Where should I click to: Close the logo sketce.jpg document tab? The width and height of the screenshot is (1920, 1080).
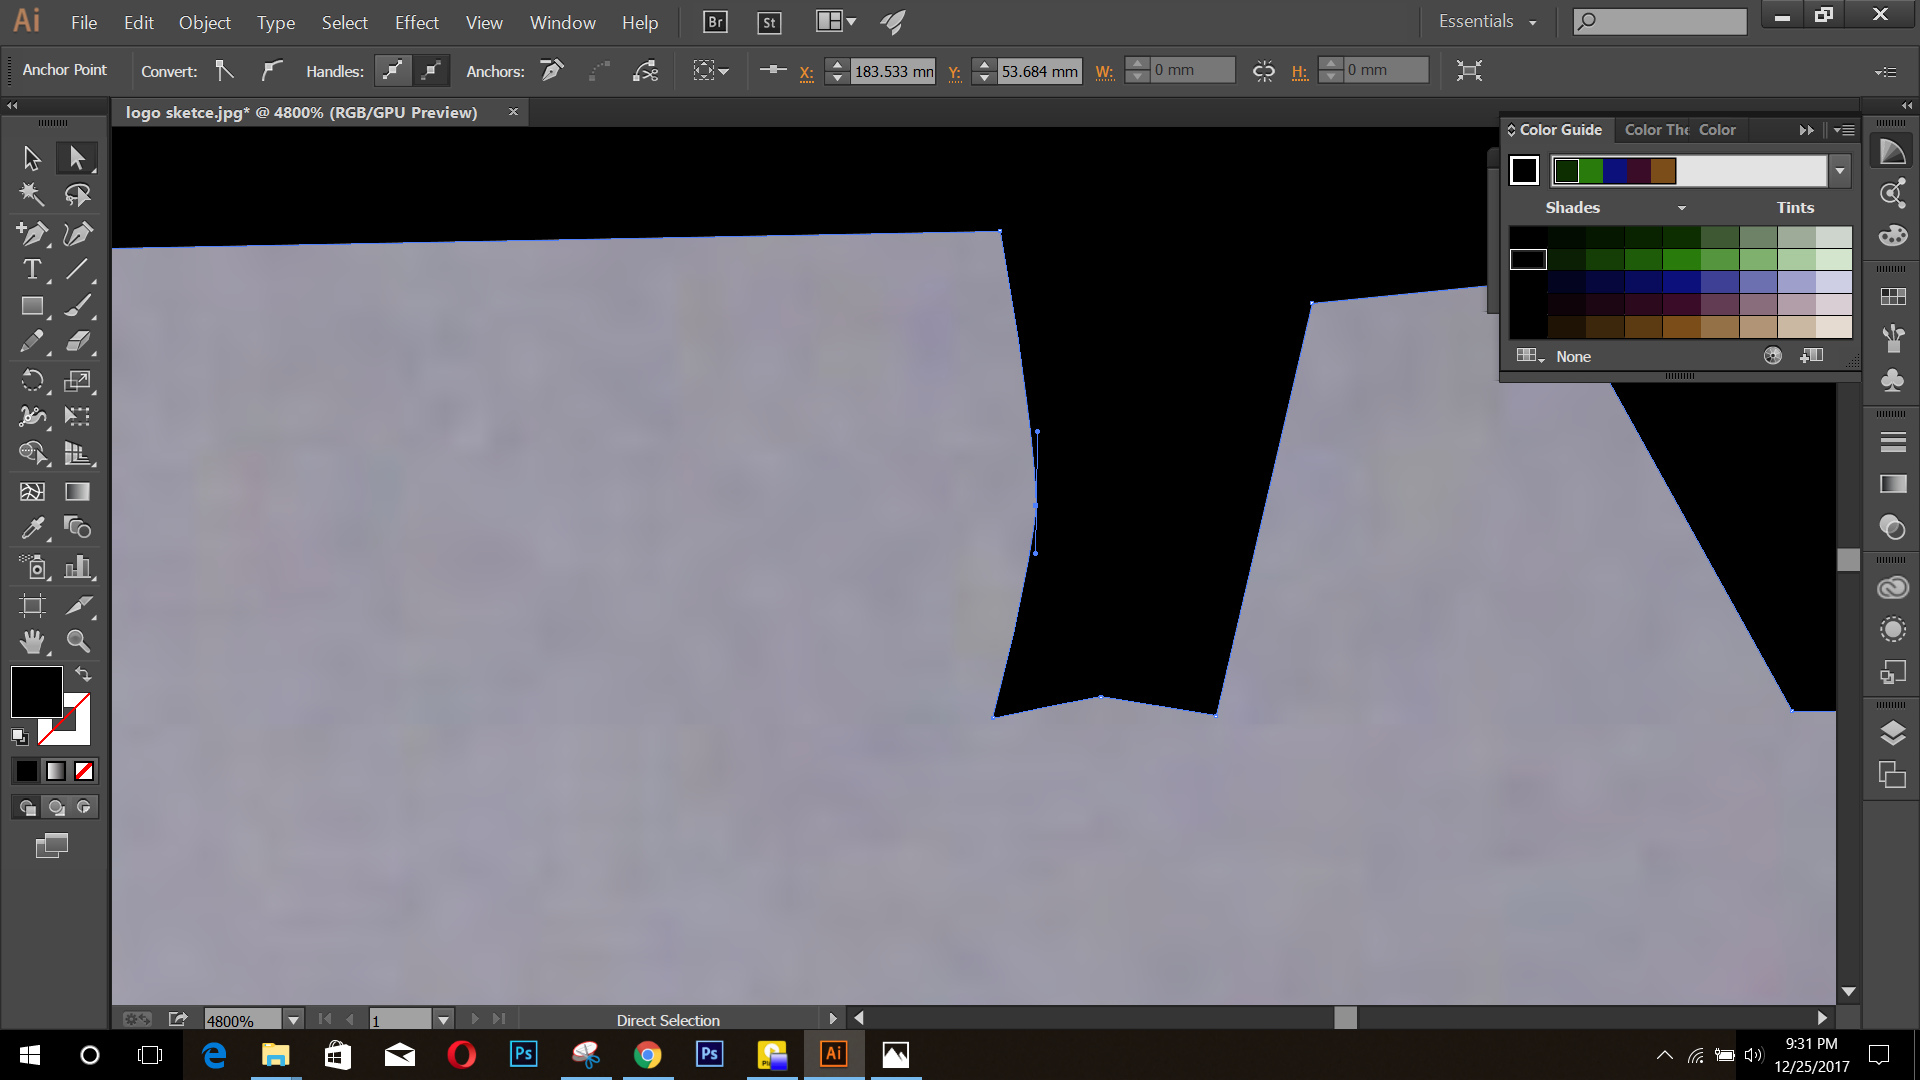(x=513, y=112)
